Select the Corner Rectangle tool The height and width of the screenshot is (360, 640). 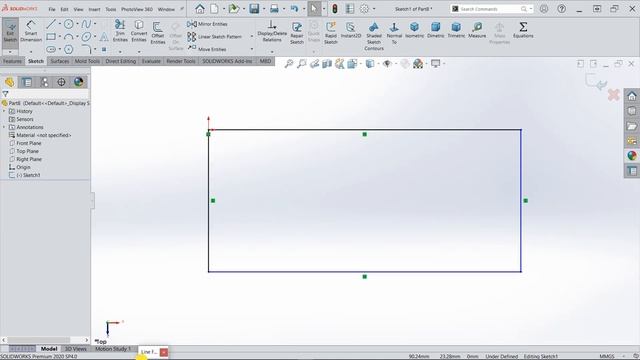(x=51, y=37)
